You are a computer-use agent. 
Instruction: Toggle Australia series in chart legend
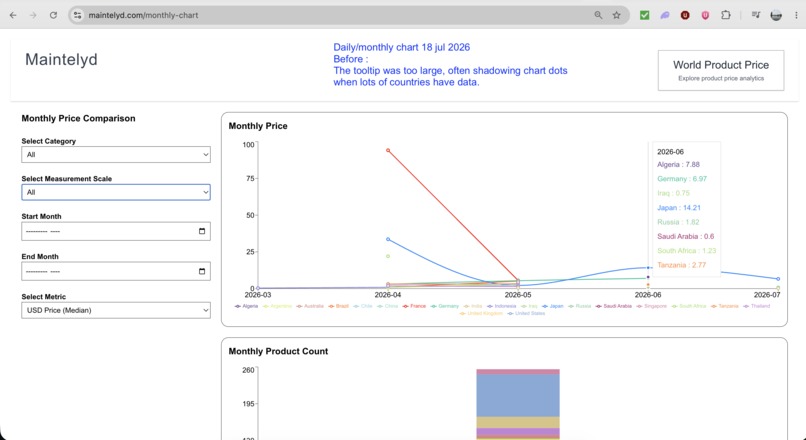[x=310, y=306]
